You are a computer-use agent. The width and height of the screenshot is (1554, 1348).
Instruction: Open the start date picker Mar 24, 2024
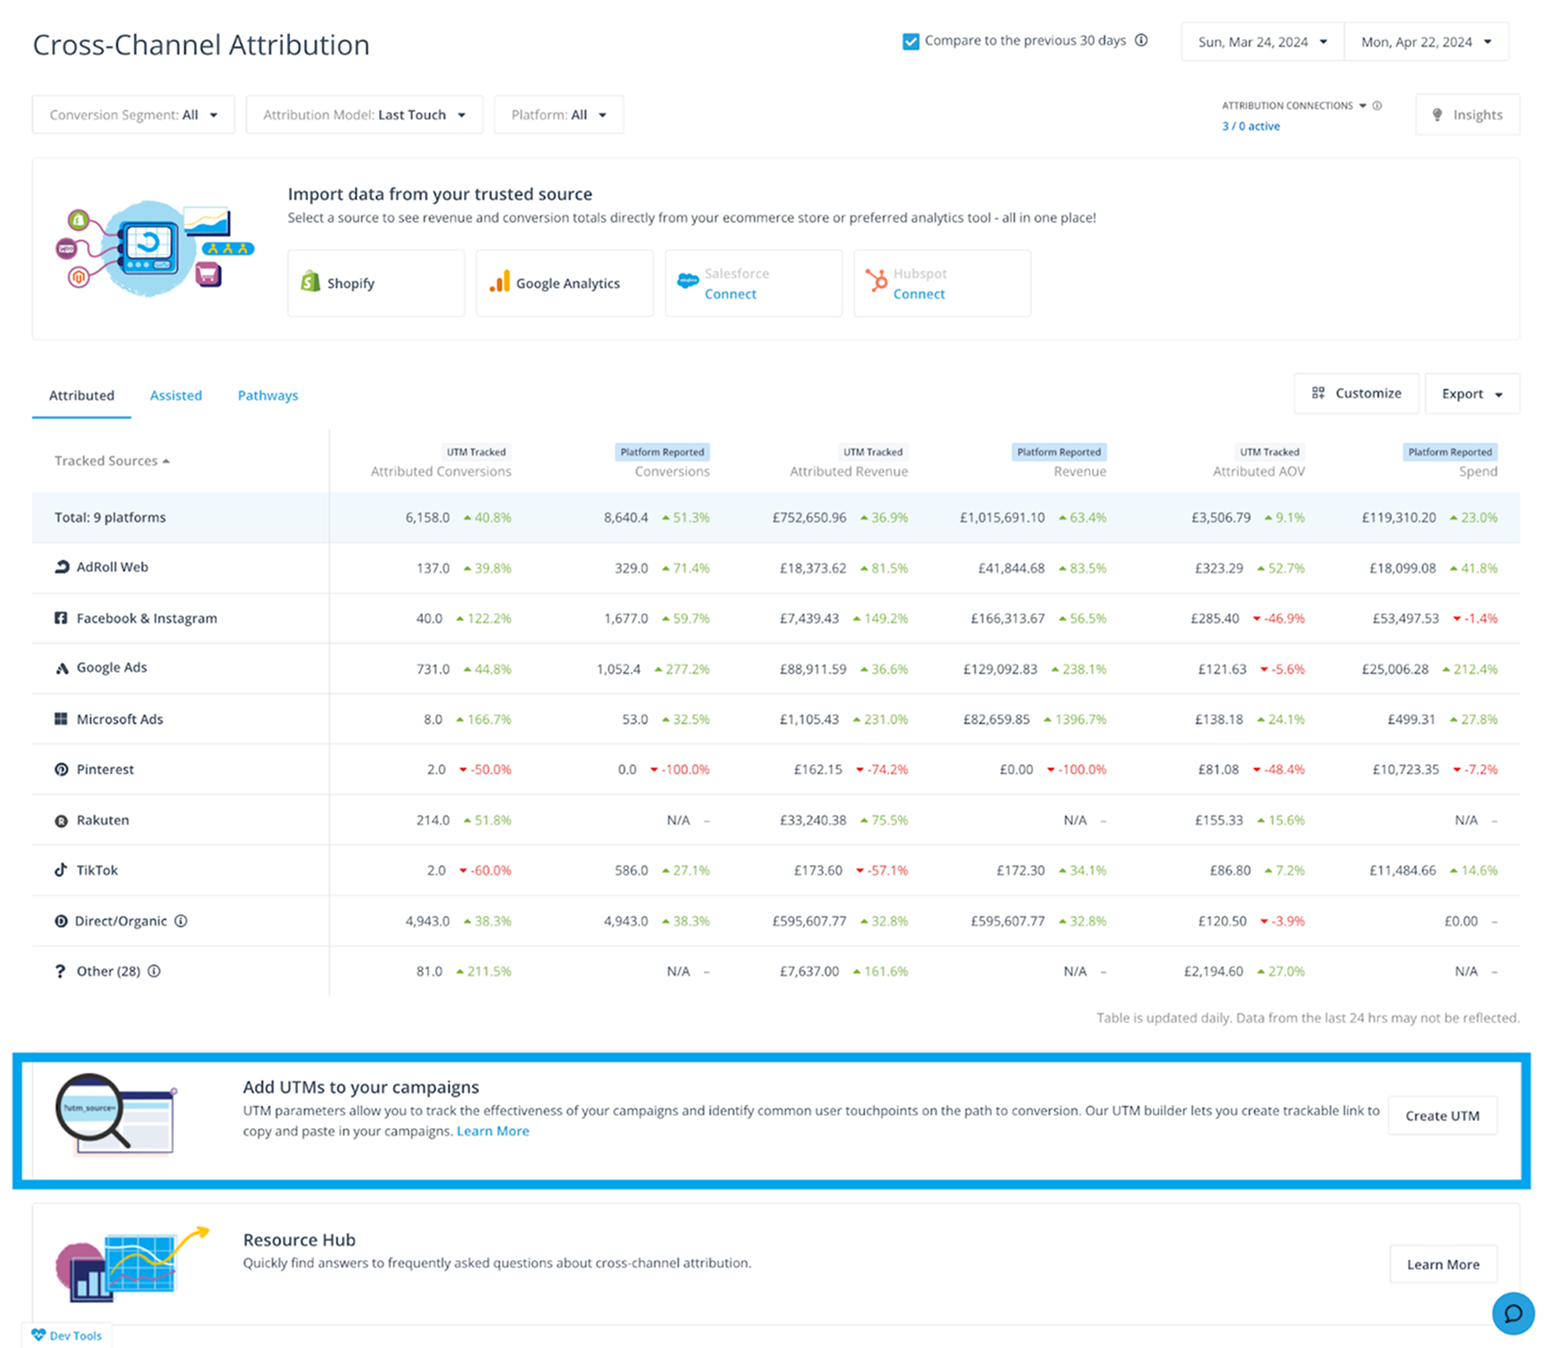pos(1262,42)
